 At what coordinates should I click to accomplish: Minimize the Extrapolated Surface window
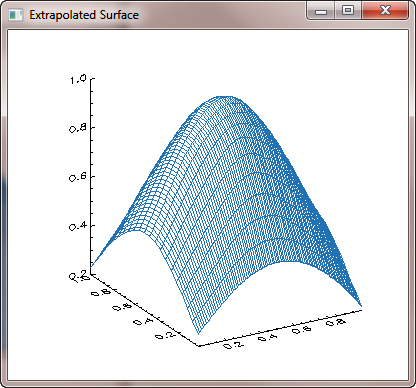pyautogui.click(x=321, y=11)
